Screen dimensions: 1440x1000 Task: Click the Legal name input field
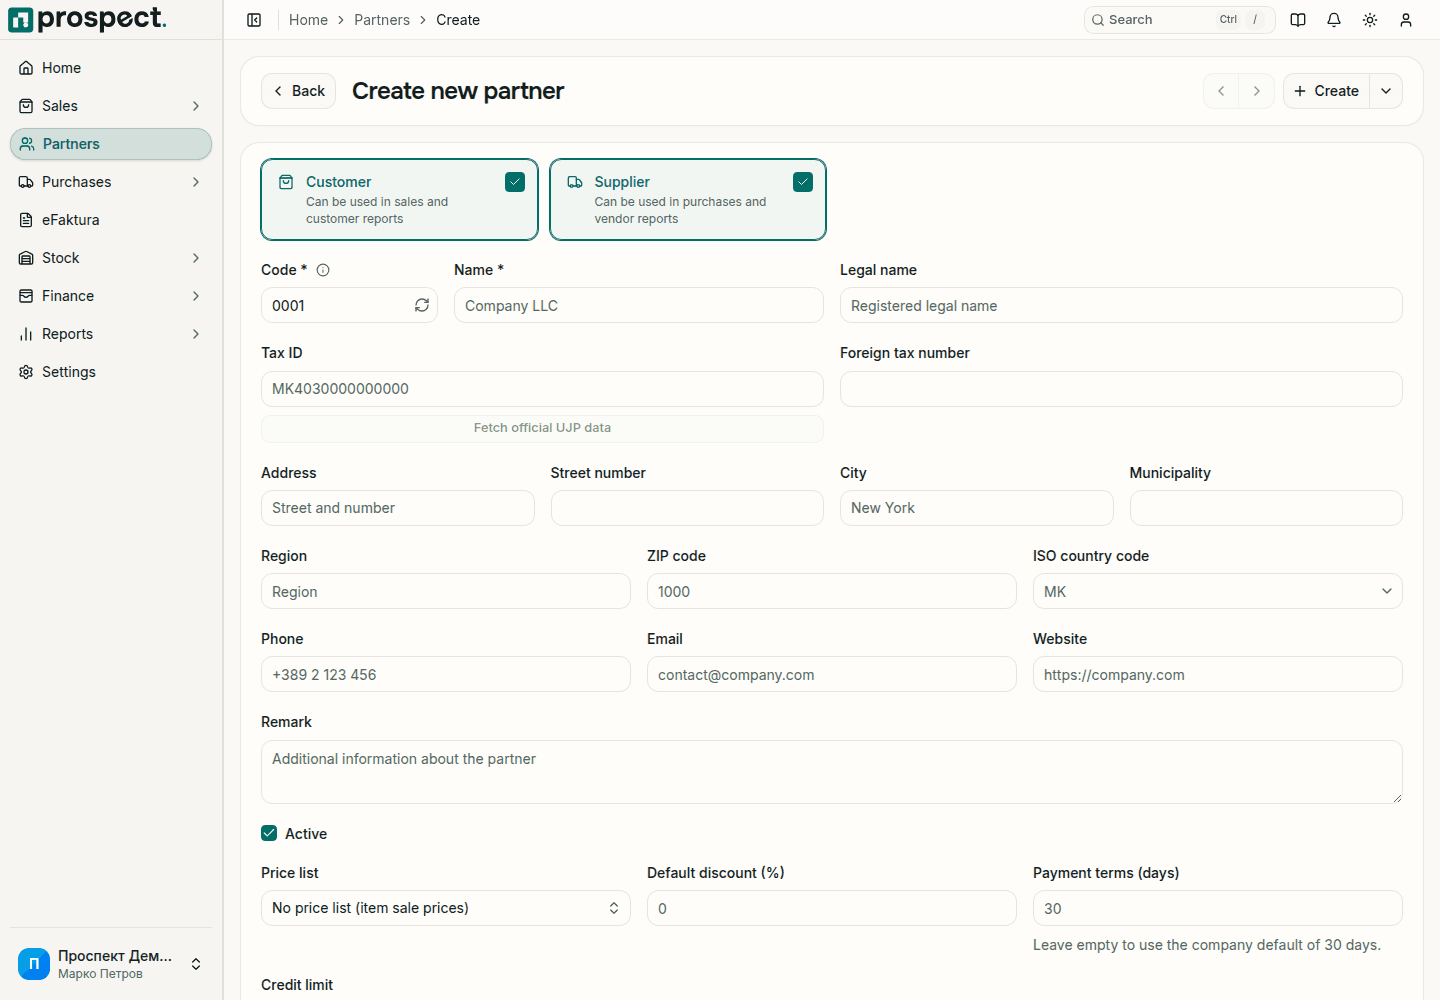click(x=1121, y=305)
